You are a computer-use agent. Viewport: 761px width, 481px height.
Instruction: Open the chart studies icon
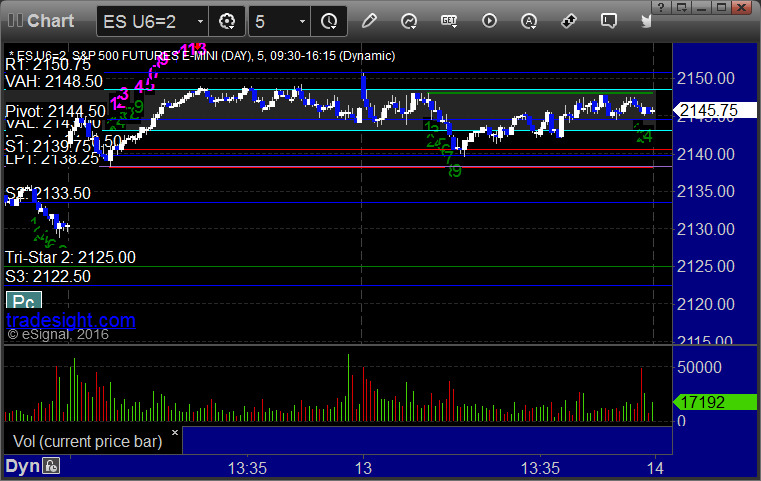(x=409, y=21)
